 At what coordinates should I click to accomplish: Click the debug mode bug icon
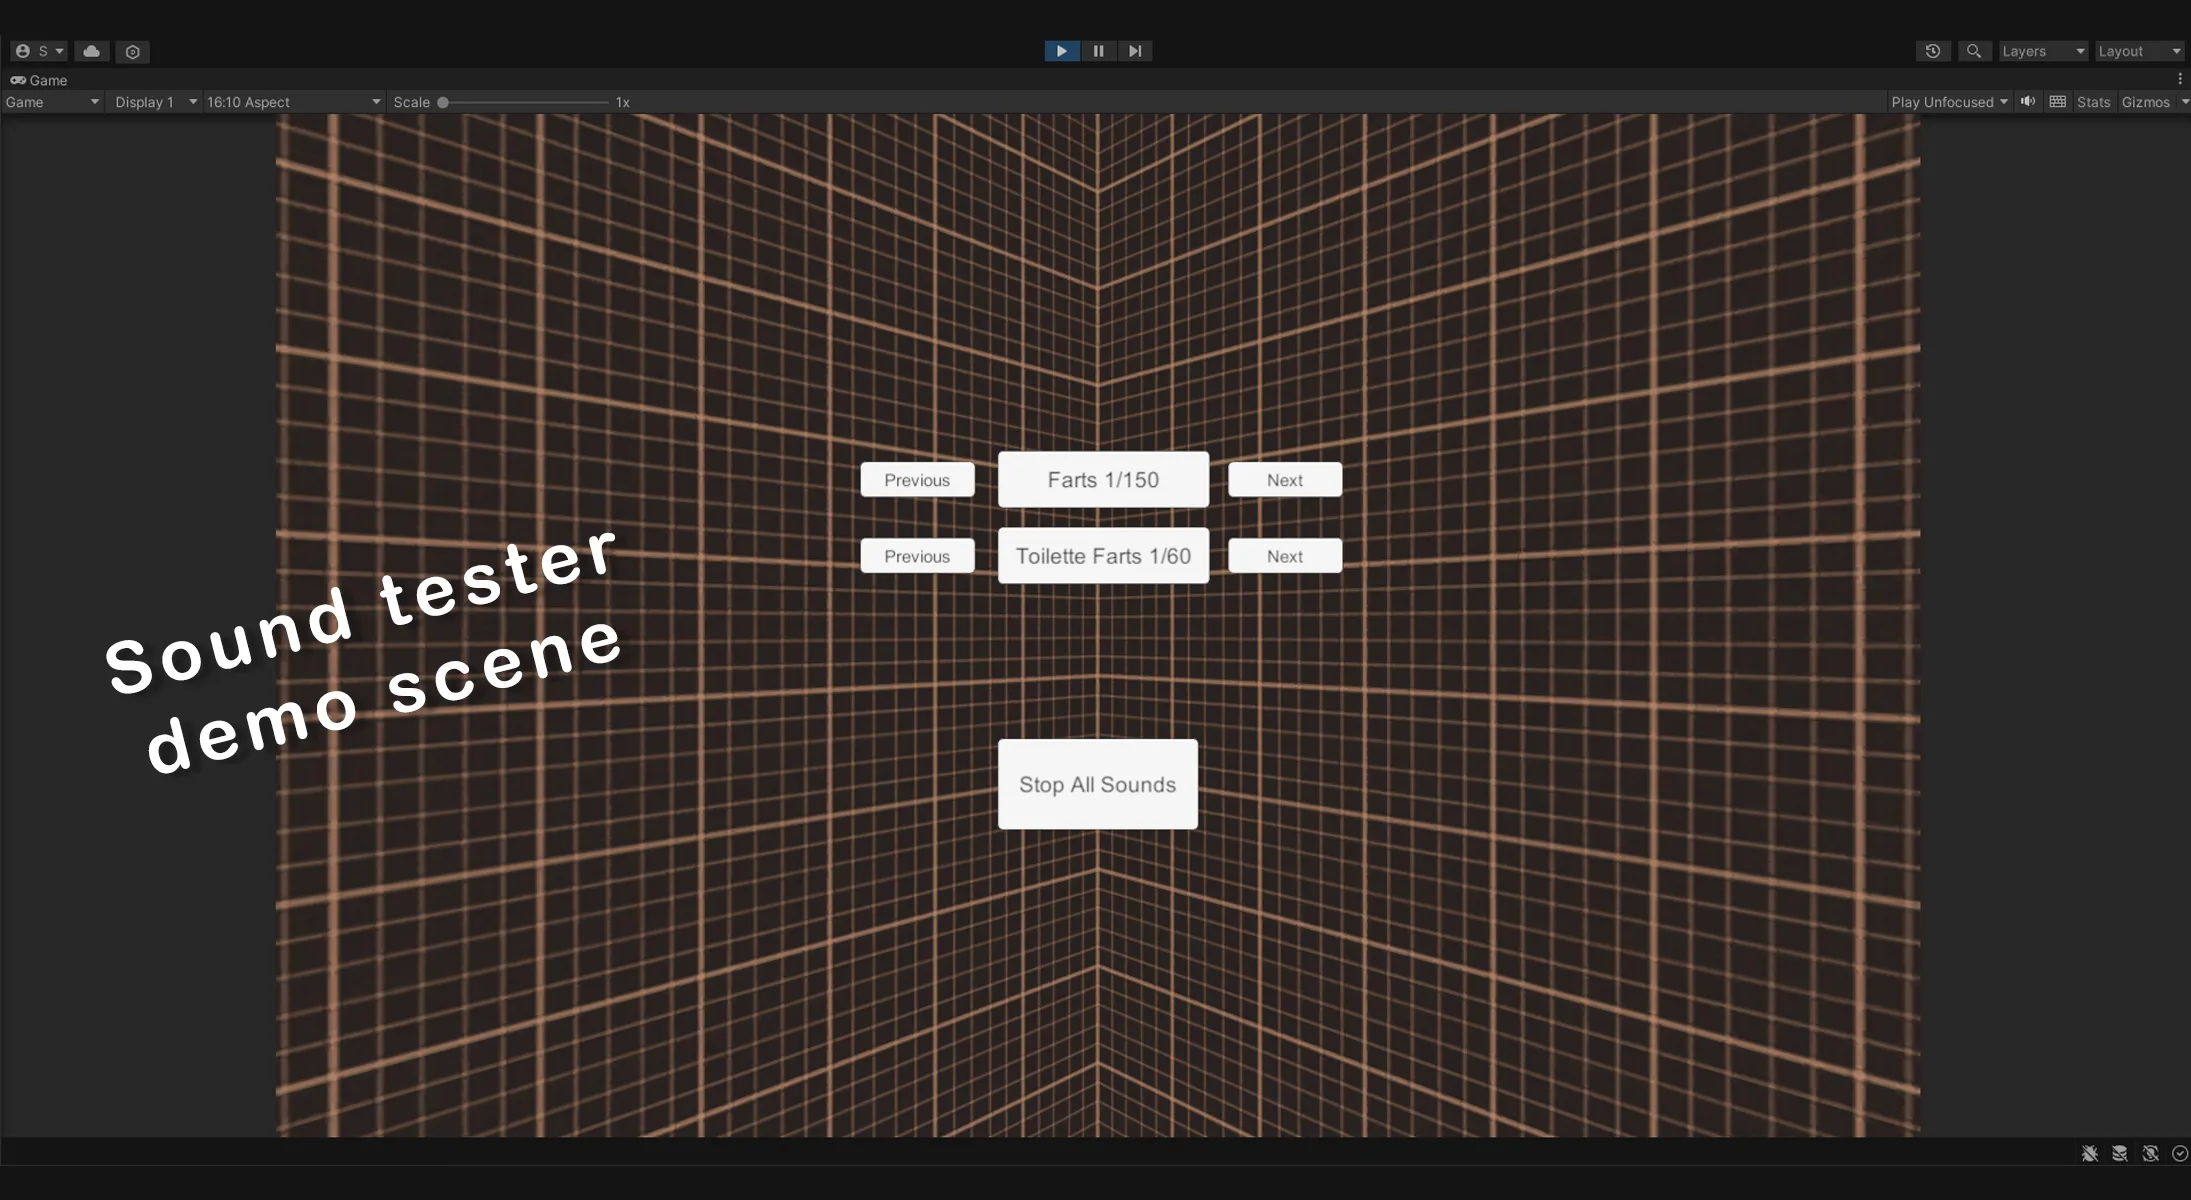pyautogui.click(x=2089, y=1153)
